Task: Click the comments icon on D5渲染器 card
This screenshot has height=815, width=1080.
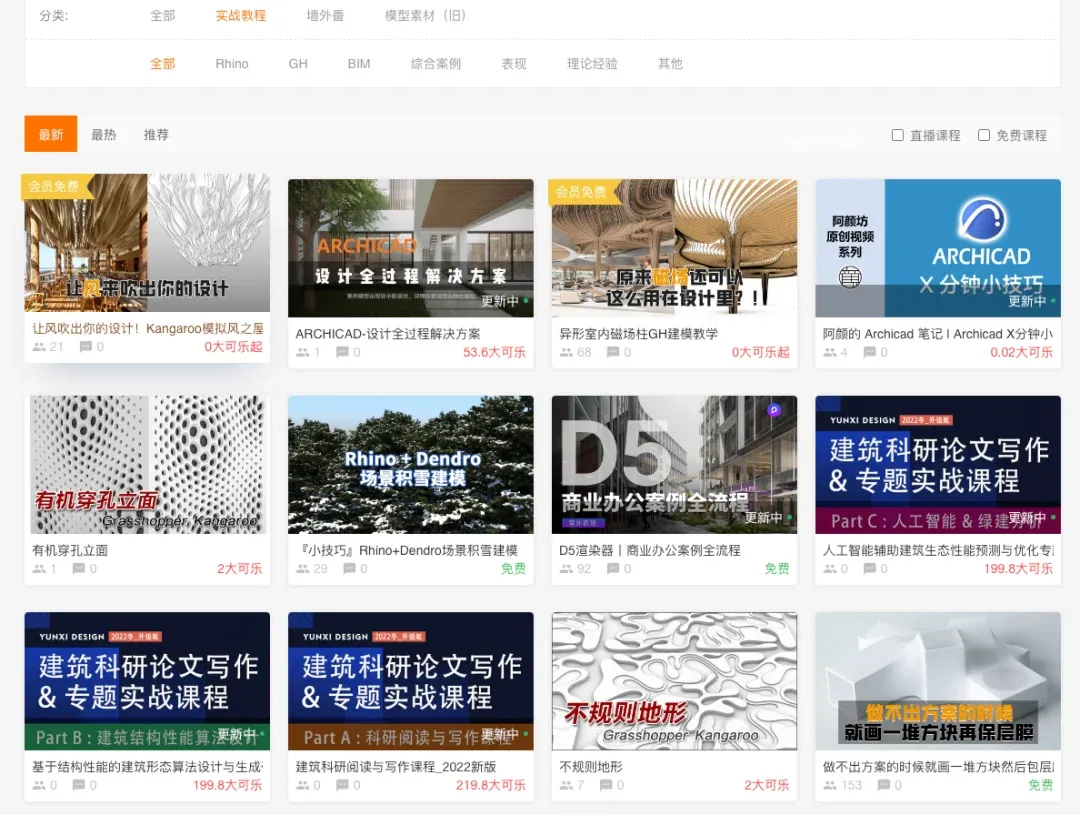Action: click(612, 568)
